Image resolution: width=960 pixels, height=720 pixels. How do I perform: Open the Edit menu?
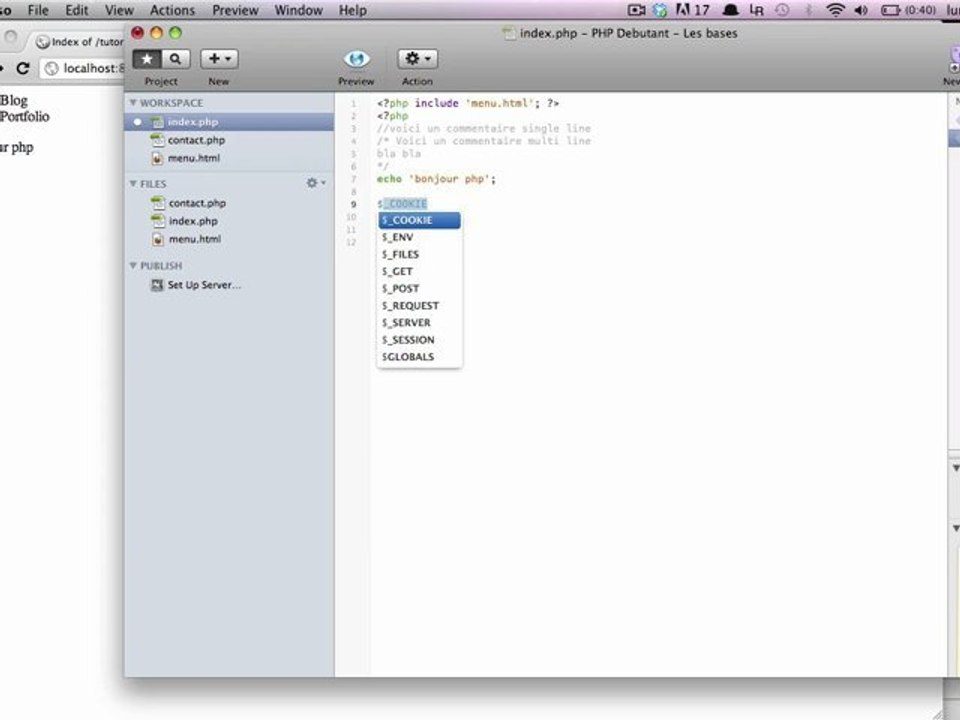[77, 10]
